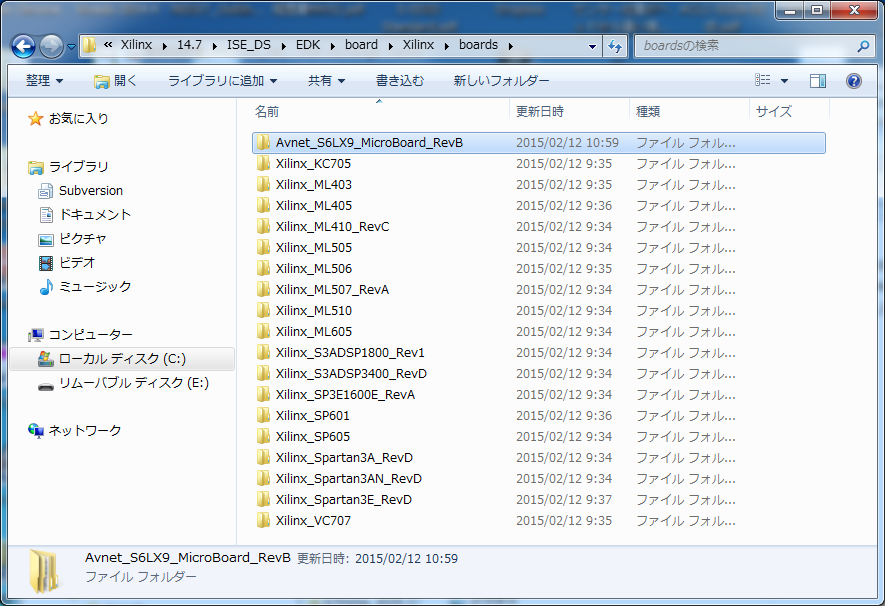The width and height of the screenshot is (885, 606).
Task: Open the address bar history dropdown
Action: [592, 46]
